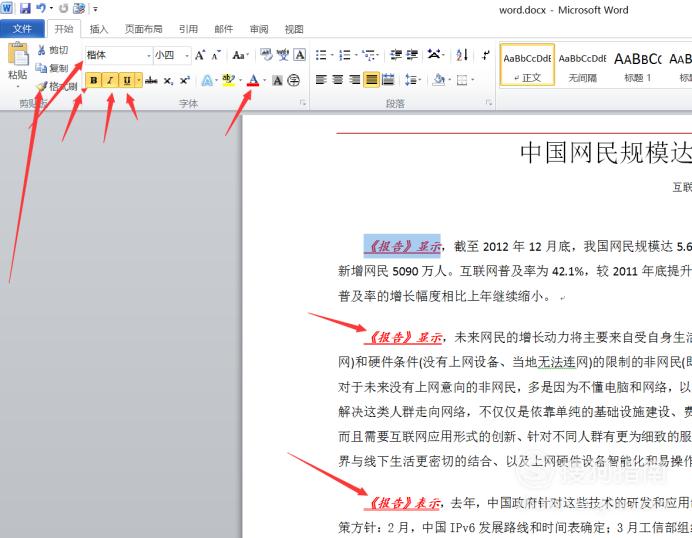Image resolution: width=692 pixels, height=538 pixels.
Task: Open the font color dropdown arrow
Action: coord(265,80)
